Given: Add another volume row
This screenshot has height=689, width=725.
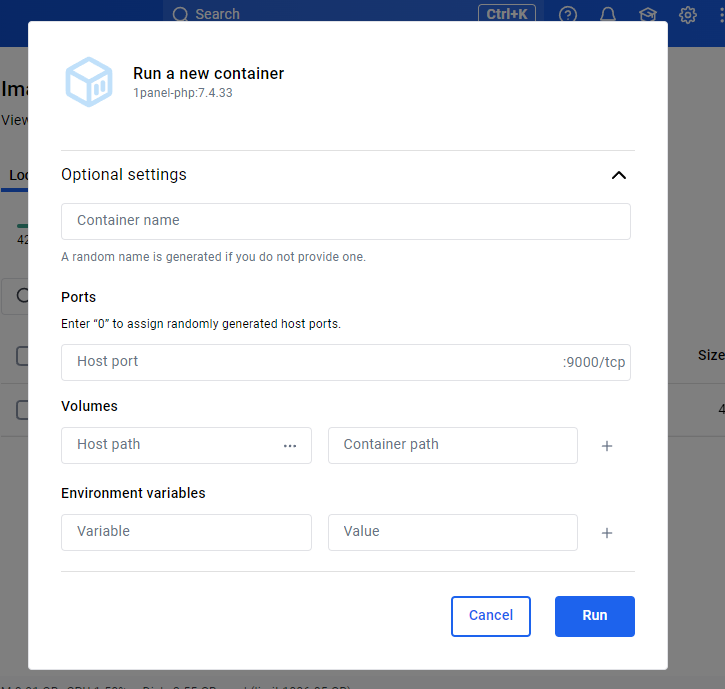Looking at the screenshot, I should pyautogui.click(x=607, y=446).
